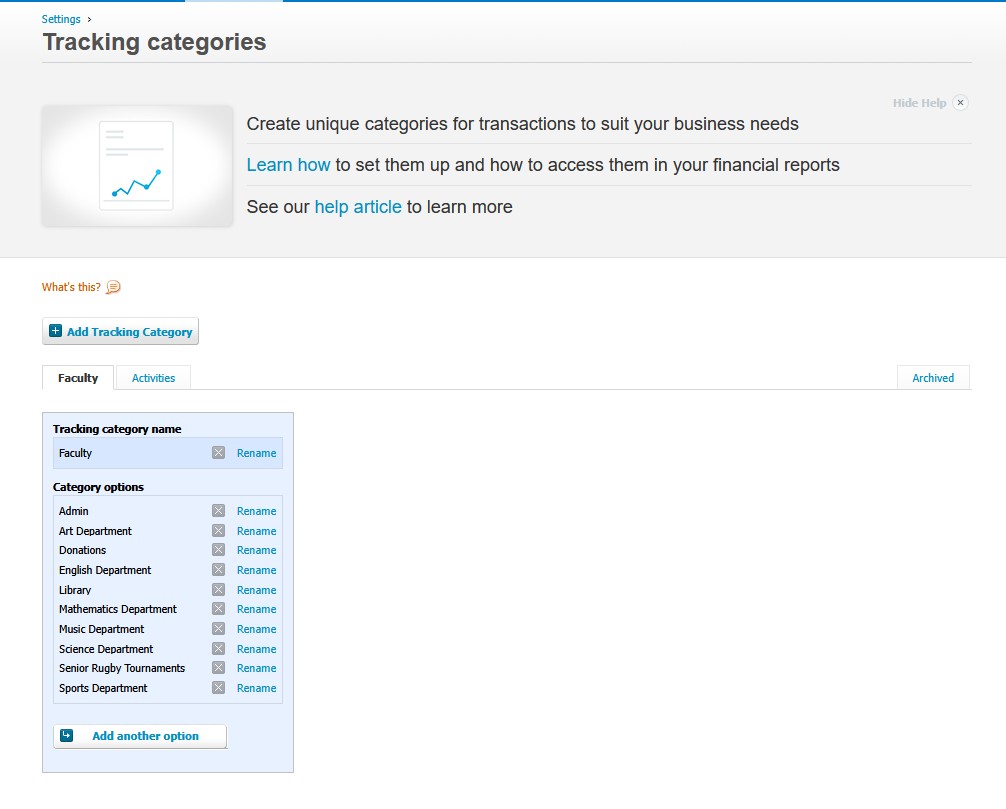The width and height of the screenshot is (1006, 809).
Task: Click Add another option button
Action: point(140,736)
